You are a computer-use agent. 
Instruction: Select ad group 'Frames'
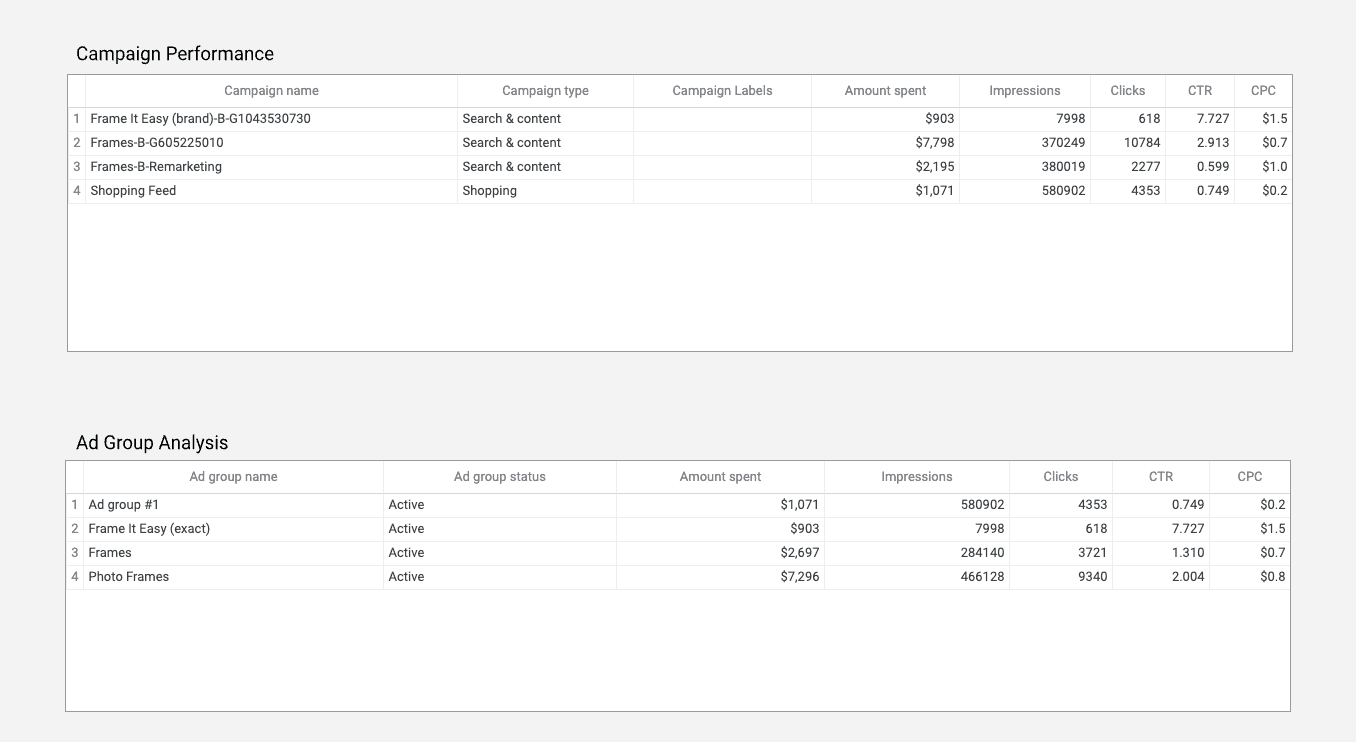tap(110, 553)
